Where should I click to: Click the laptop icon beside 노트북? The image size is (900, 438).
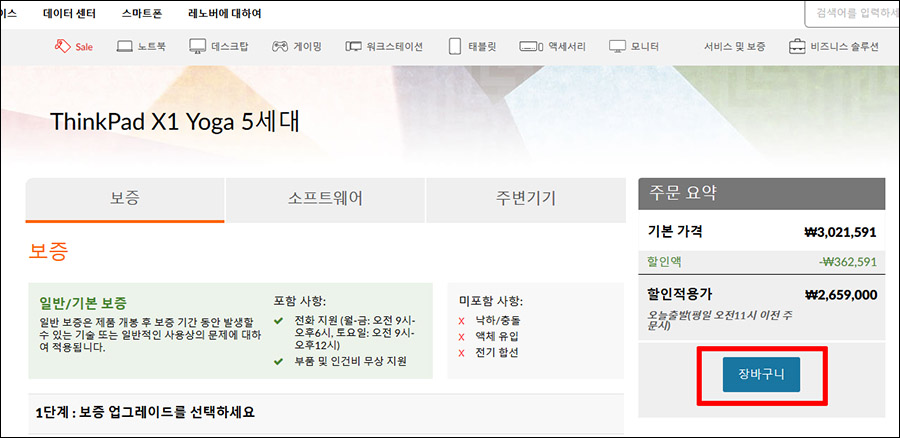(x=125, y=46)
